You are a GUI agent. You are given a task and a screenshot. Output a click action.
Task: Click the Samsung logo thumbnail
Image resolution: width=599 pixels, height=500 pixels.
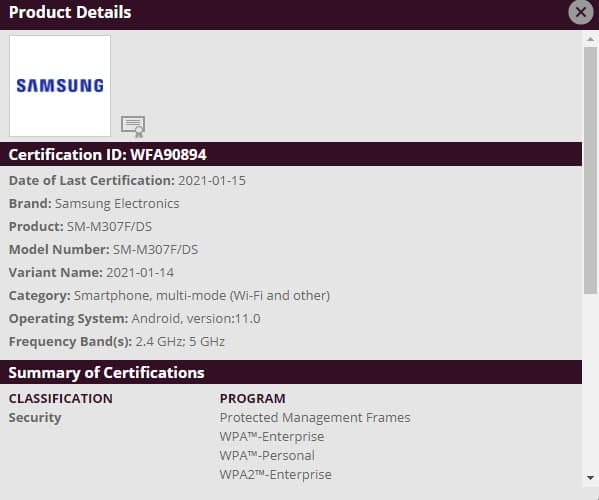[x=60, y=86]
